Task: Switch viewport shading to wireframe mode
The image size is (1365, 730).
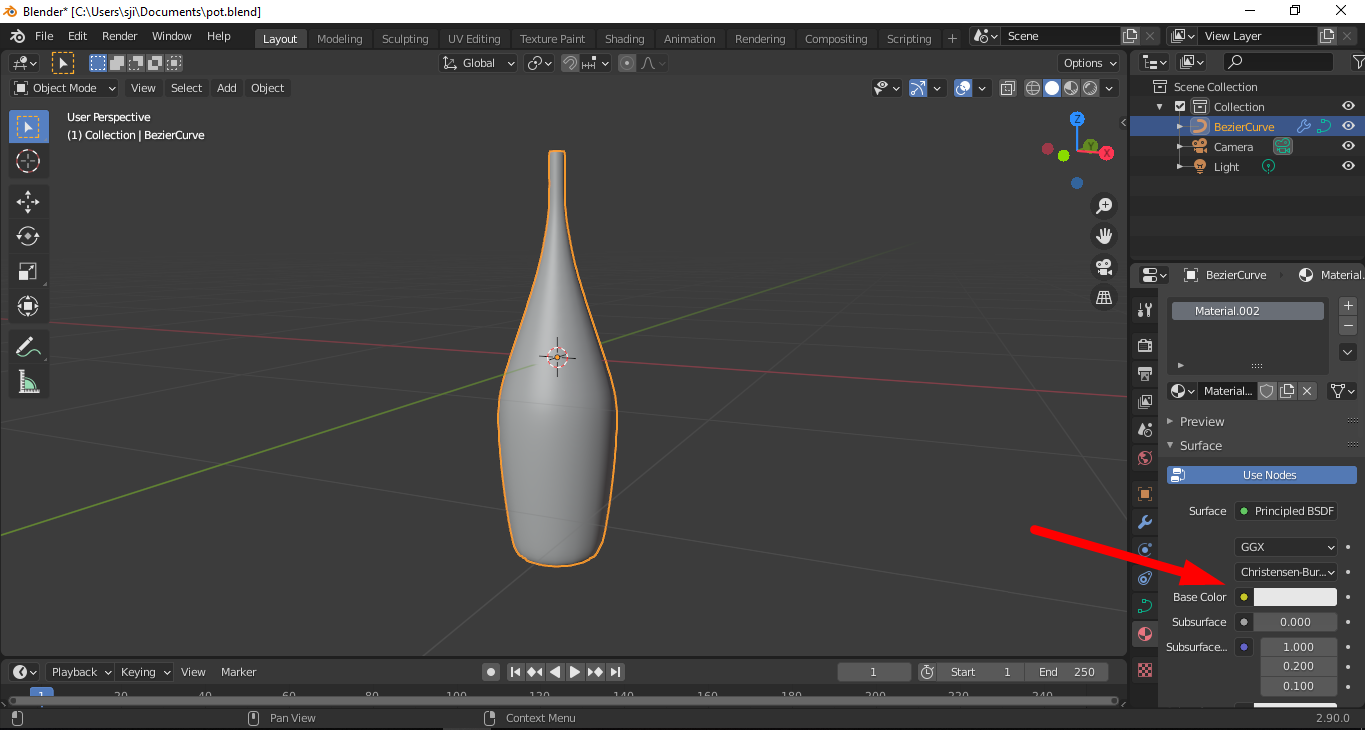Action: tap(1032, 88)
